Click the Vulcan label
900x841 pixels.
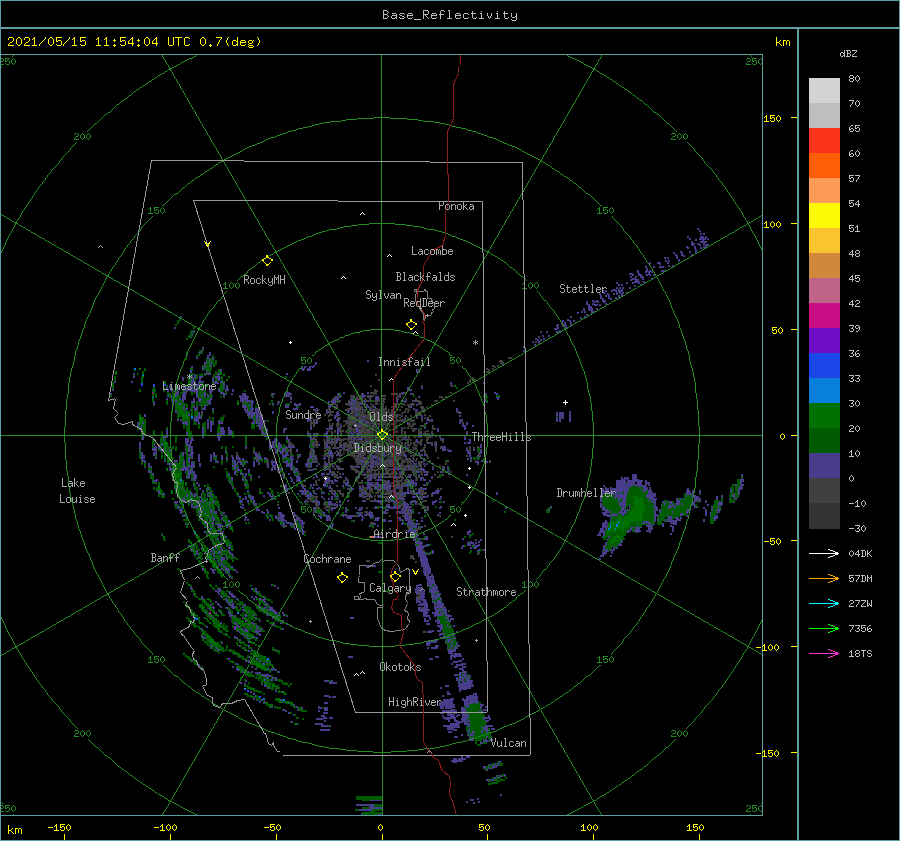[509, 743]
